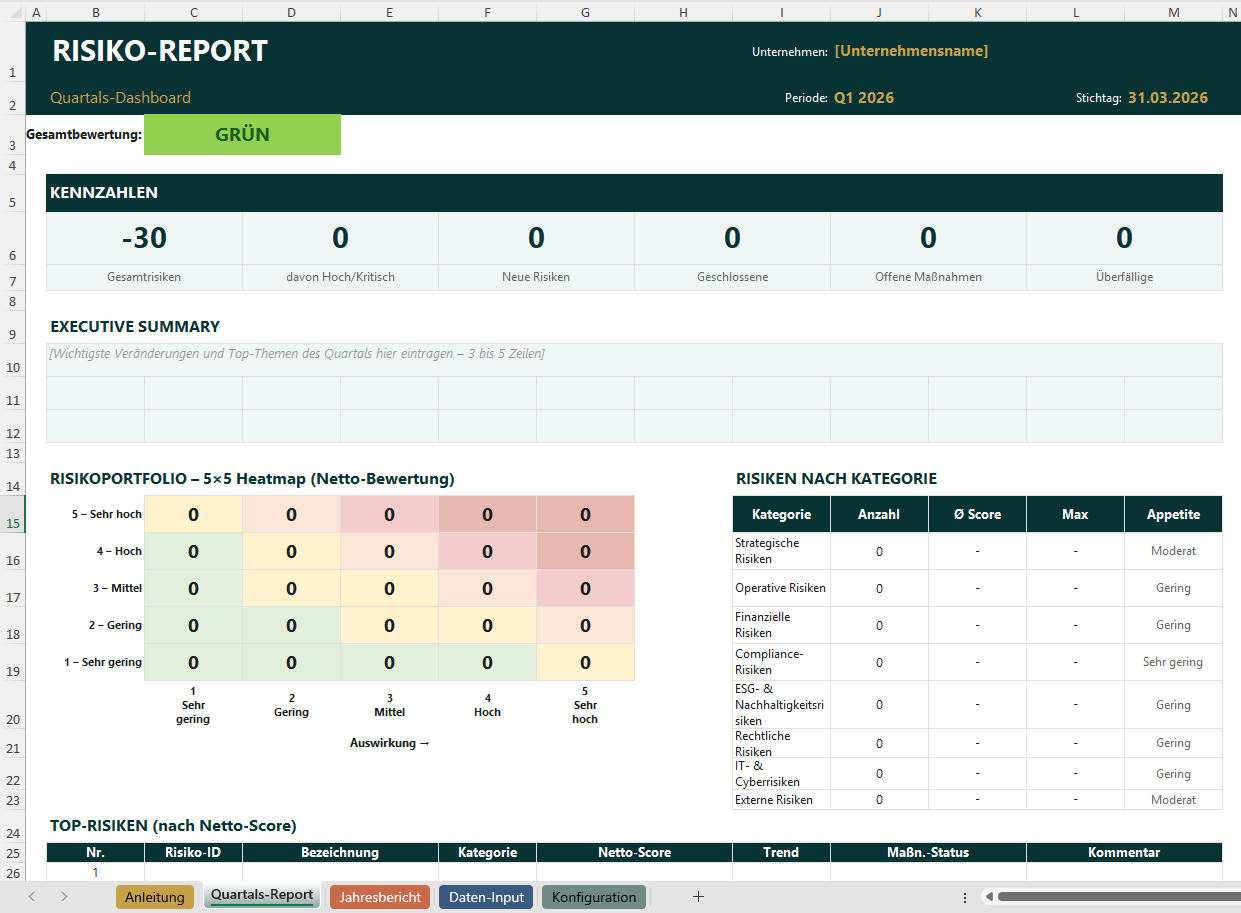Select the Externe Risiken category row
The image size is (1241, 913).
coord(781,799)
